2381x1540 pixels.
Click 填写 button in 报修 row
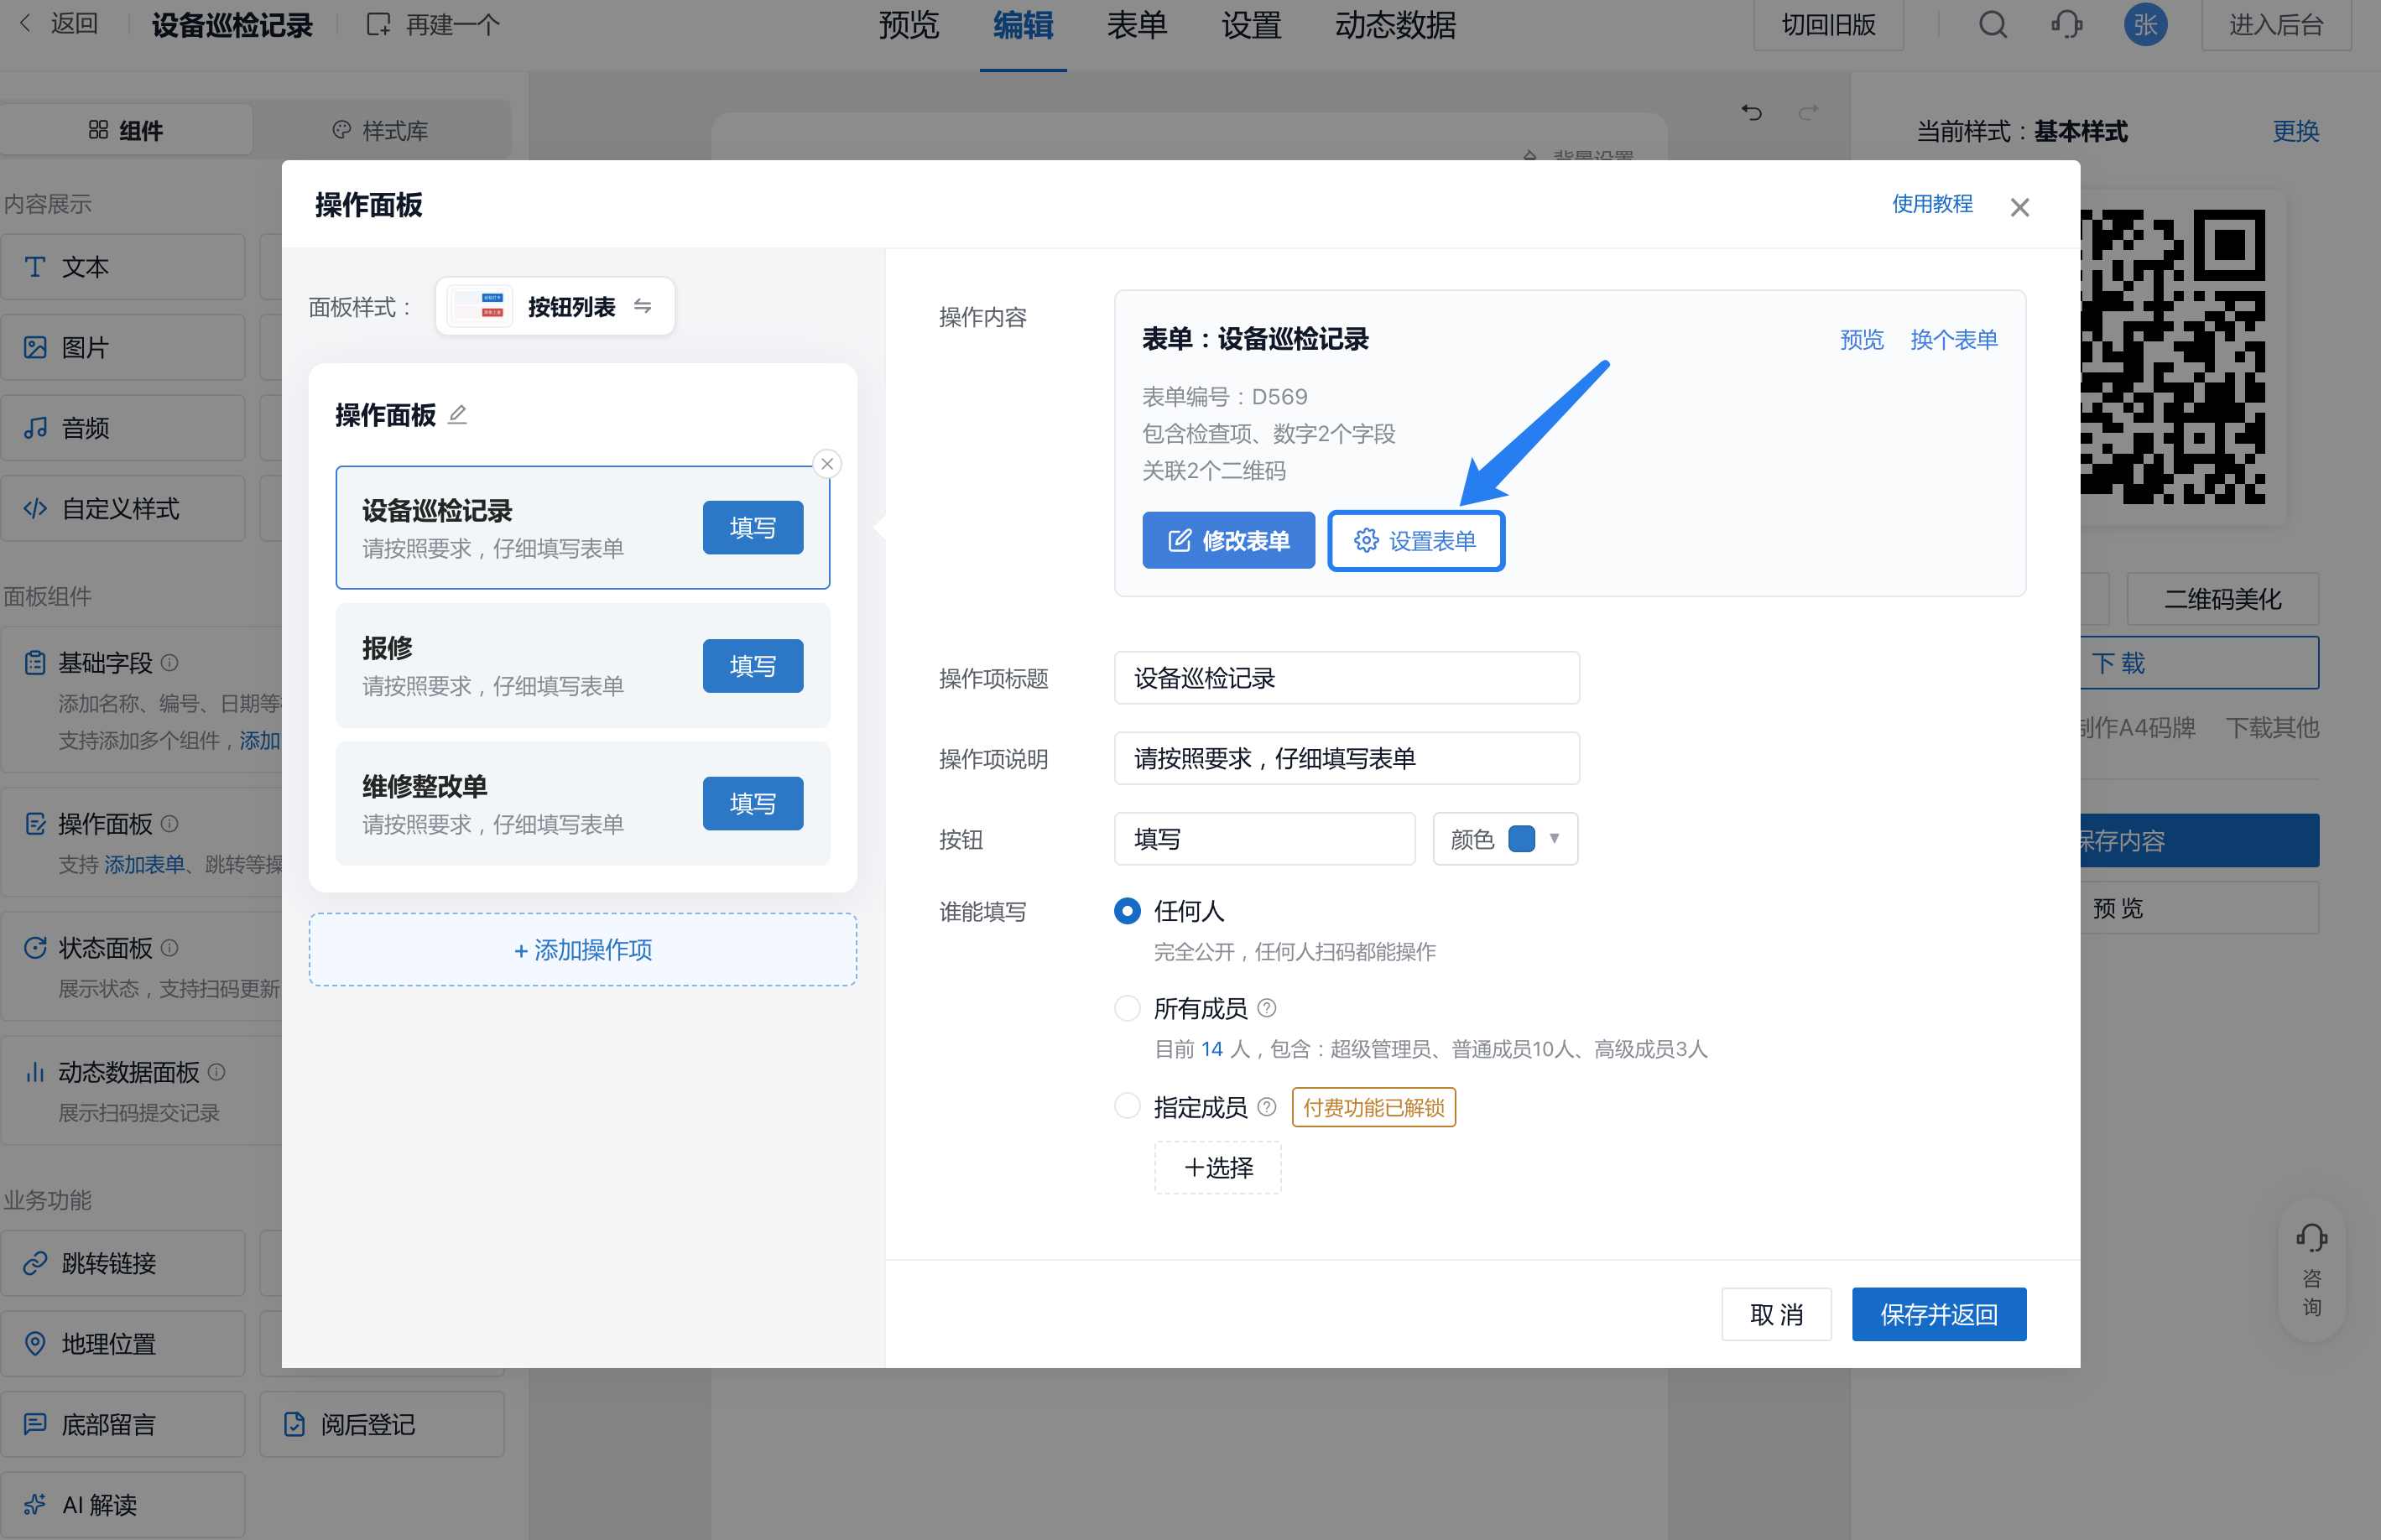(x=753, y=666)
